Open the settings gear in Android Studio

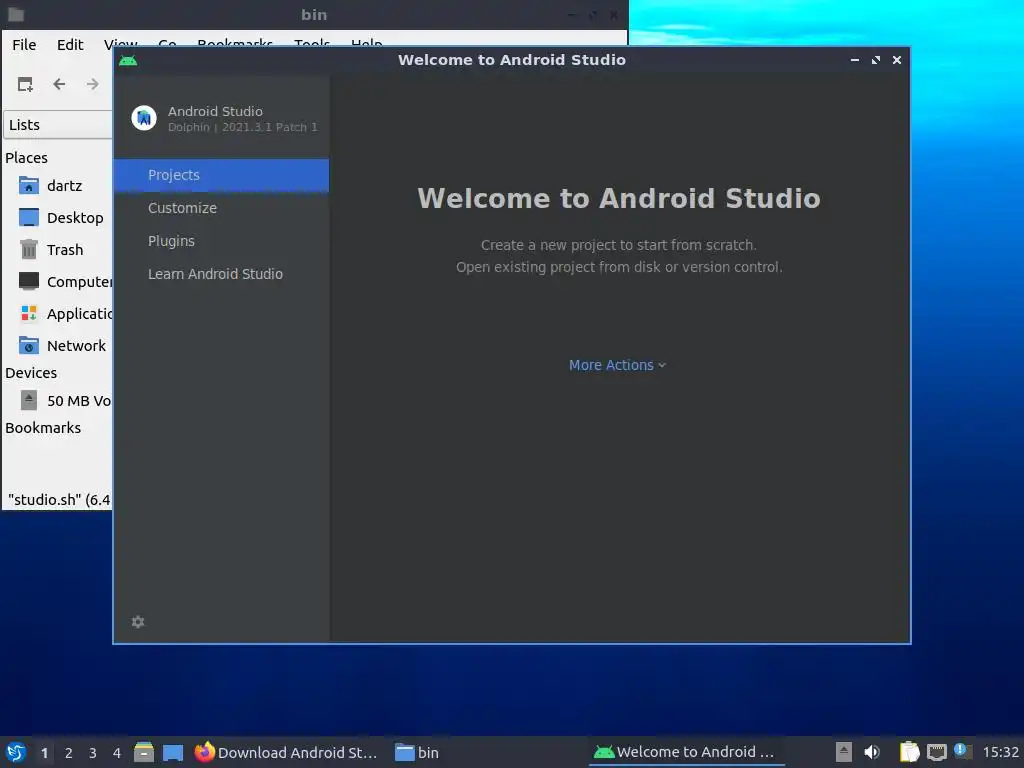138,622
